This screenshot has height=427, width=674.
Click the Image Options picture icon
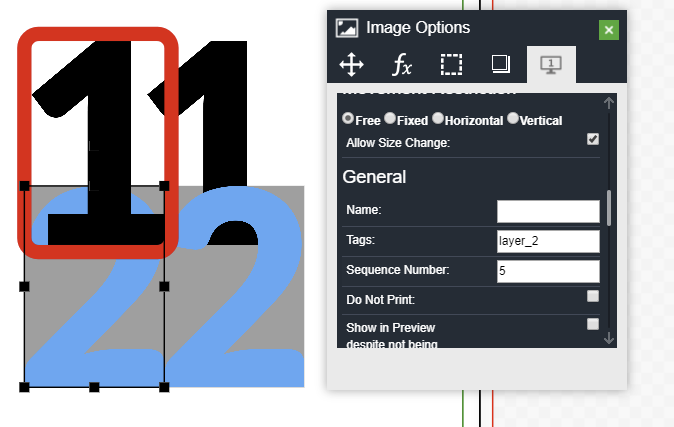[347, 28]
